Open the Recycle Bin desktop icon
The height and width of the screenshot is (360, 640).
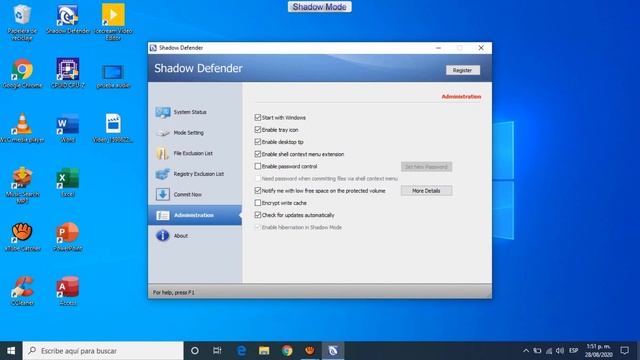tap(22, 15)
